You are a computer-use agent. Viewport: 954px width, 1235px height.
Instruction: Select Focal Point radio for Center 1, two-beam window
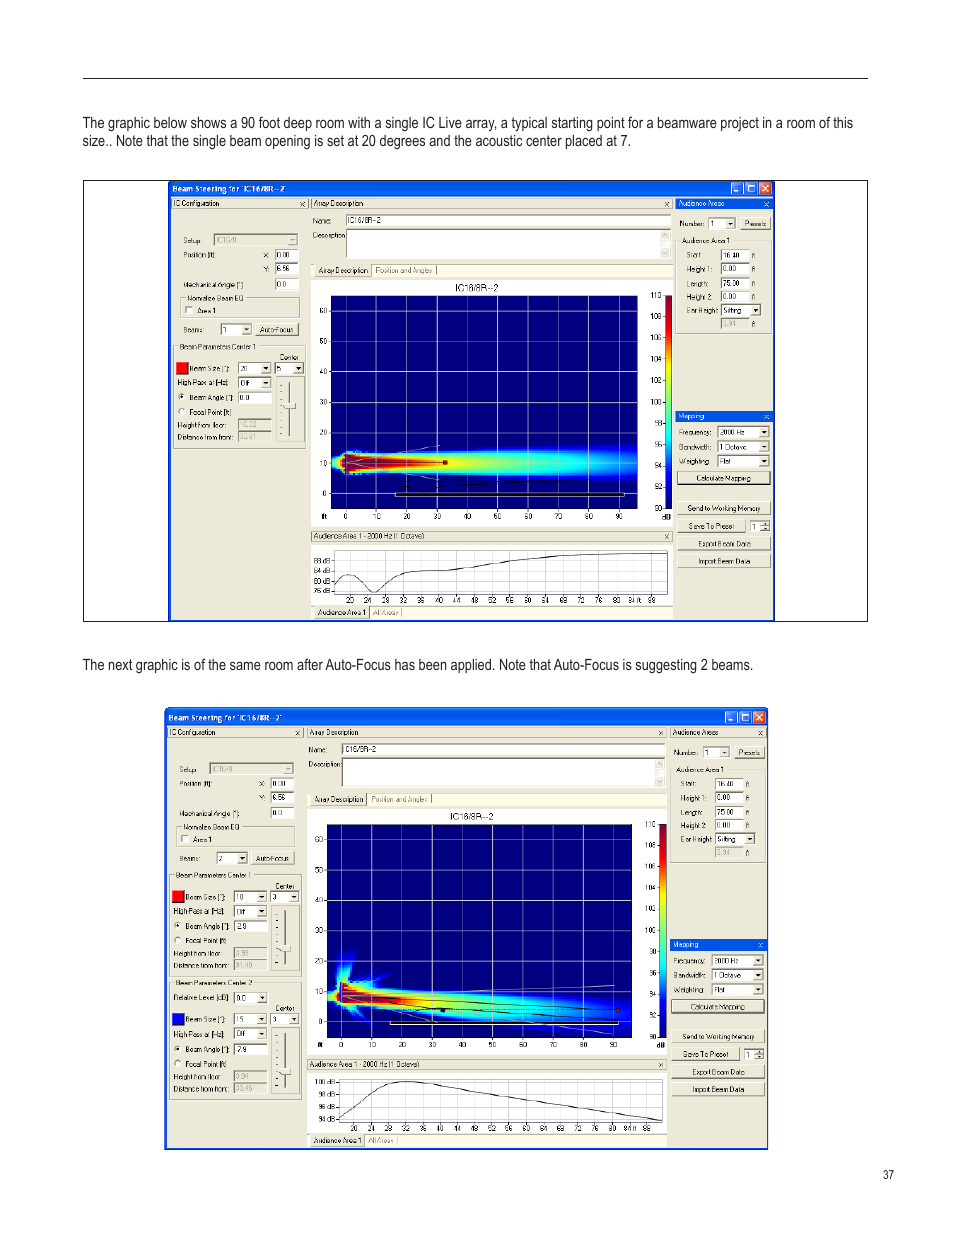177,940
